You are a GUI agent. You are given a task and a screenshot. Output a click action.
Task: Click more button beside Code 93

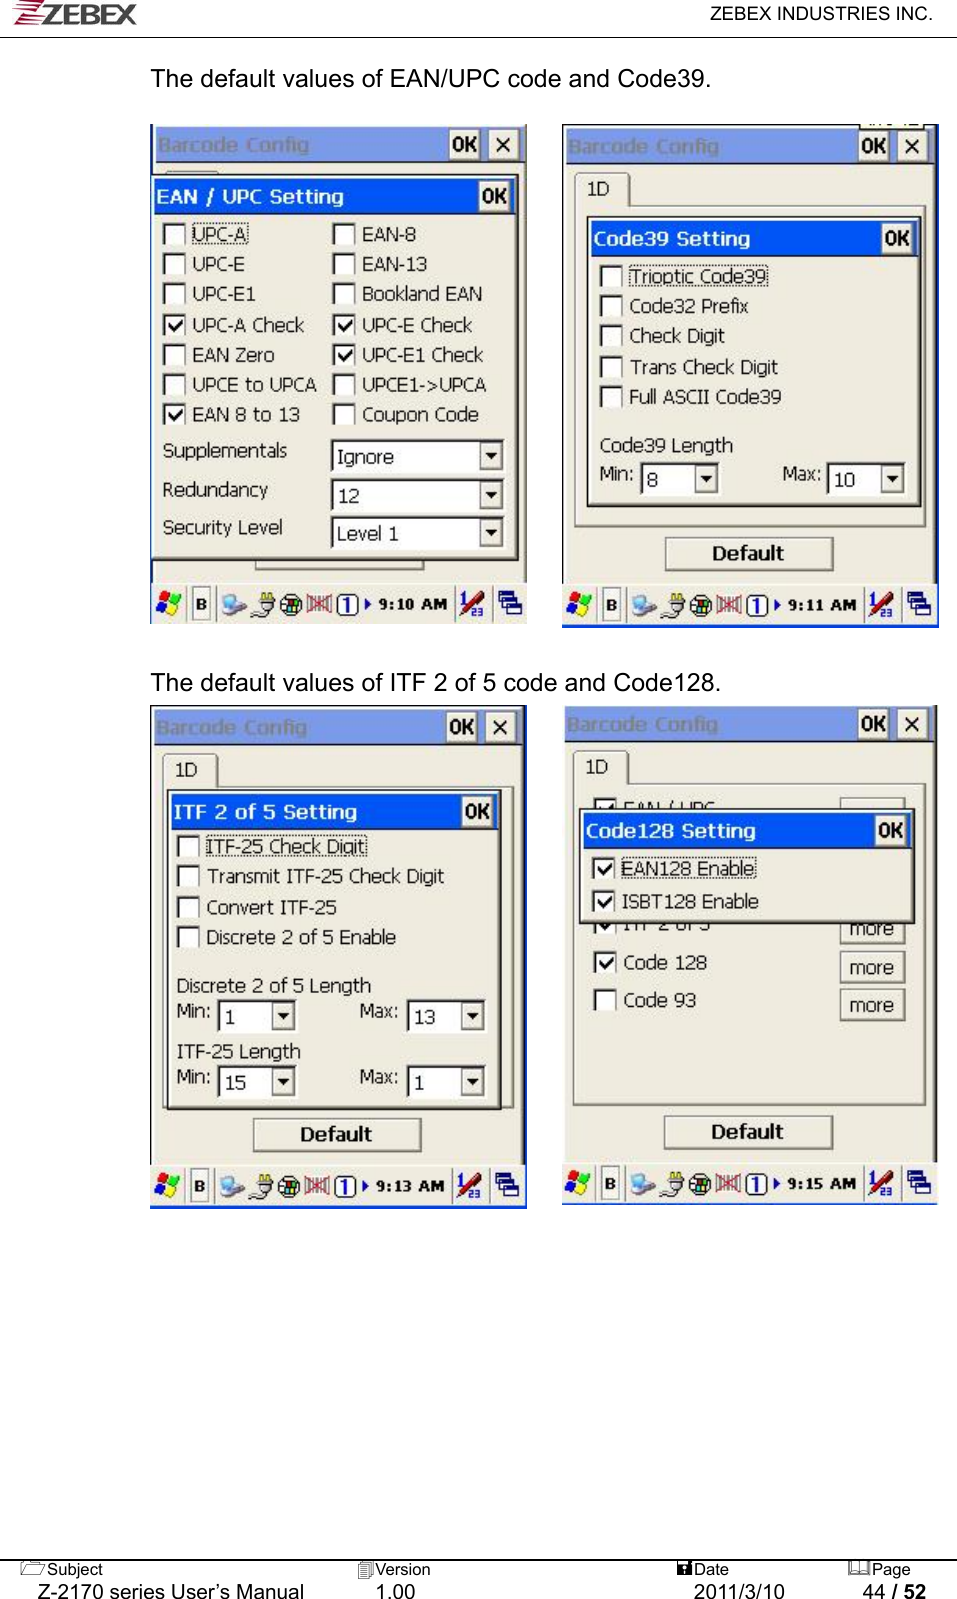(x=872, y=1005)
